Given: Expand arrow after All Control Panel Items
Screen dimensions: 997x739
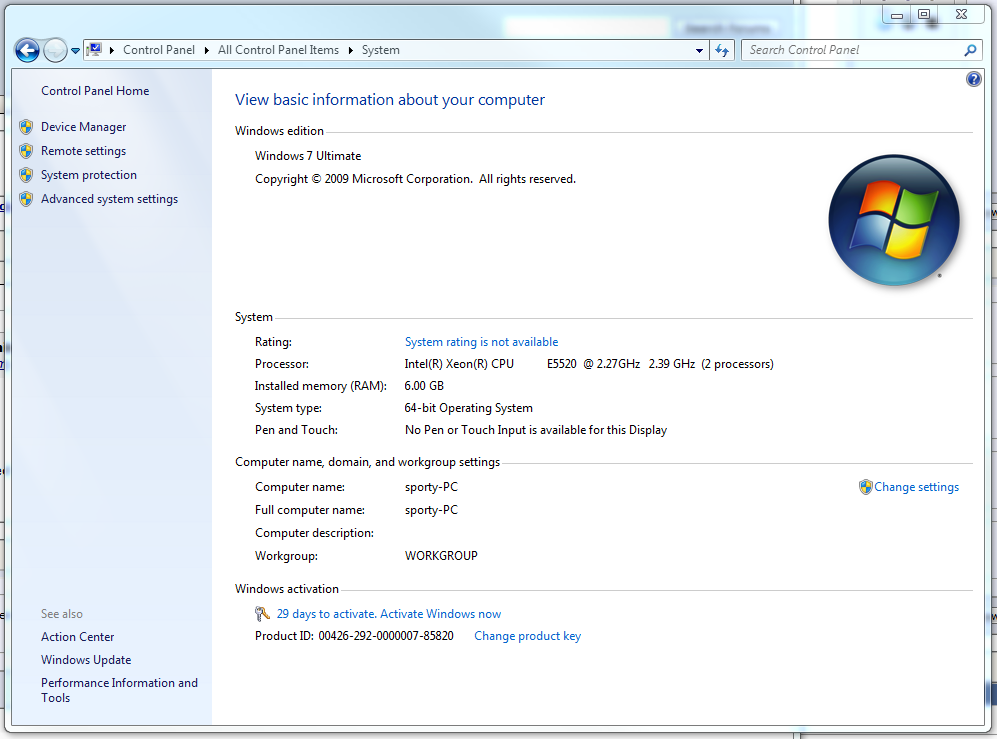Looking at the screenshot, I should (350, 50).
